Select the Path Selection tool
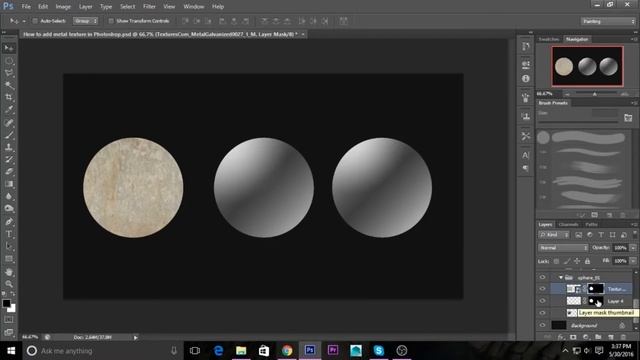This screenshot has width=640, height=360. click(9, 247)
